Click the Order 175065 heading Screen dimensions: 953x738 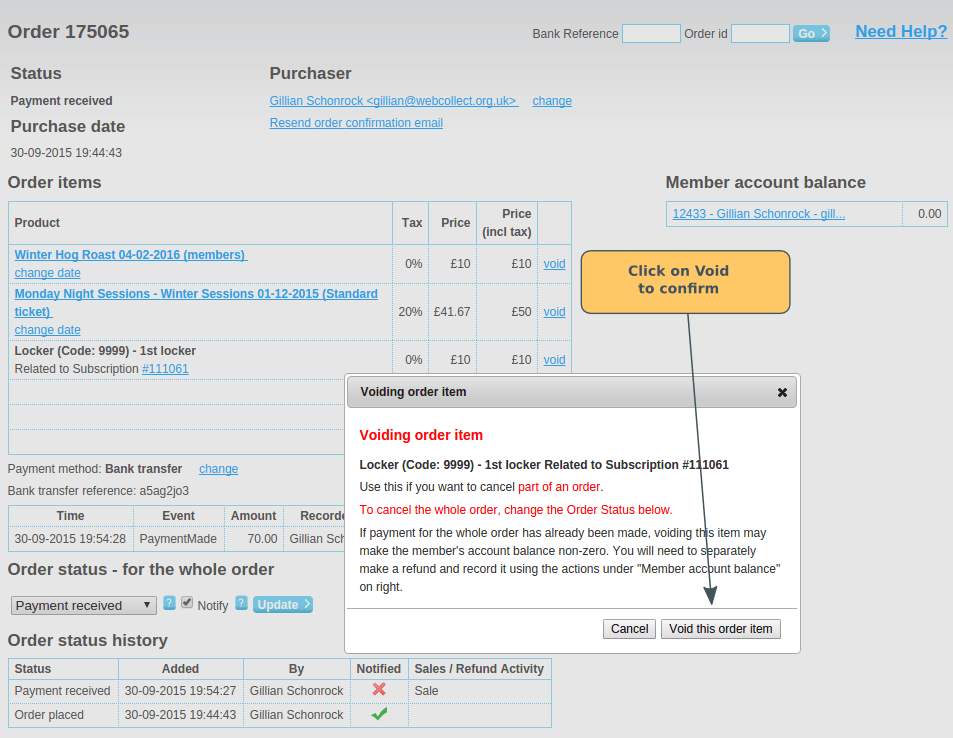(68, 32)
